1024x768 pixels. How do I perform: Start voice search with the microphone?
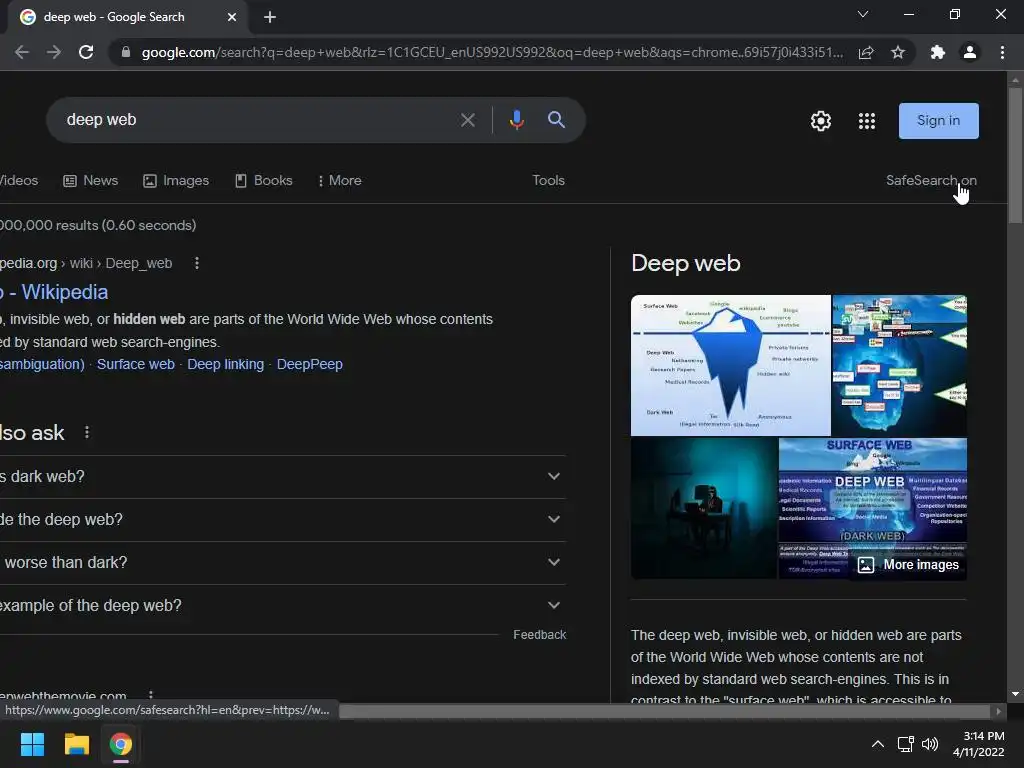click(x=517, y=120)
